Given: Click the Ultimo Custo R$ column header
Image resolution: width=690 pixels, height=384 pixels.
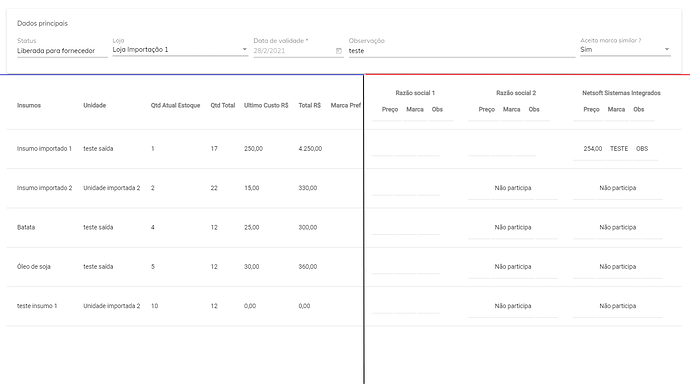Looking at the screenshot, I should 266,106.
